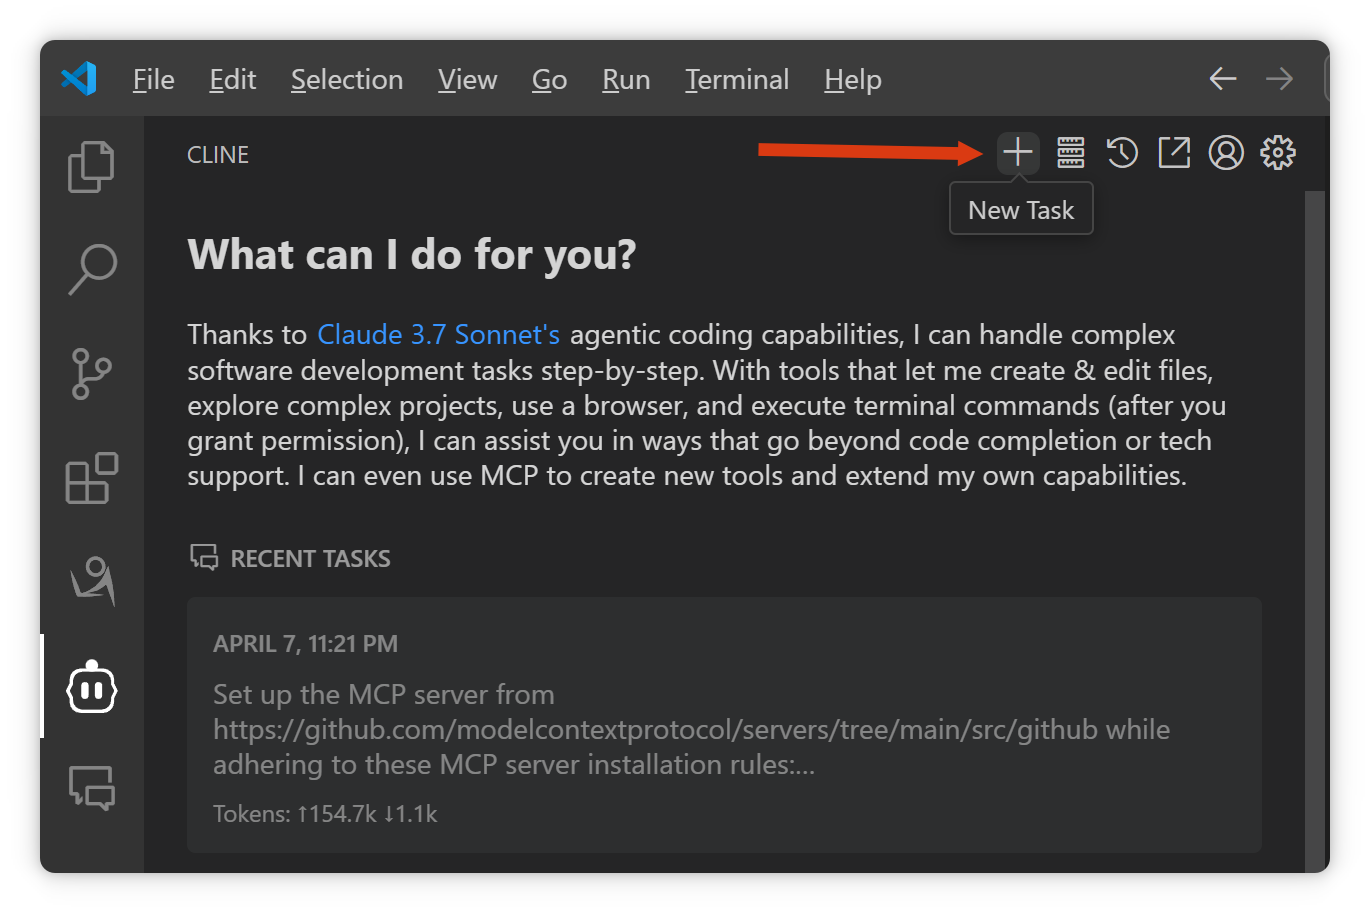Follow the Claude 3.7 Sonnet's link
The height and width of the screenshot is (913, 1370).
pyautogui.click(x=438, y=334)
